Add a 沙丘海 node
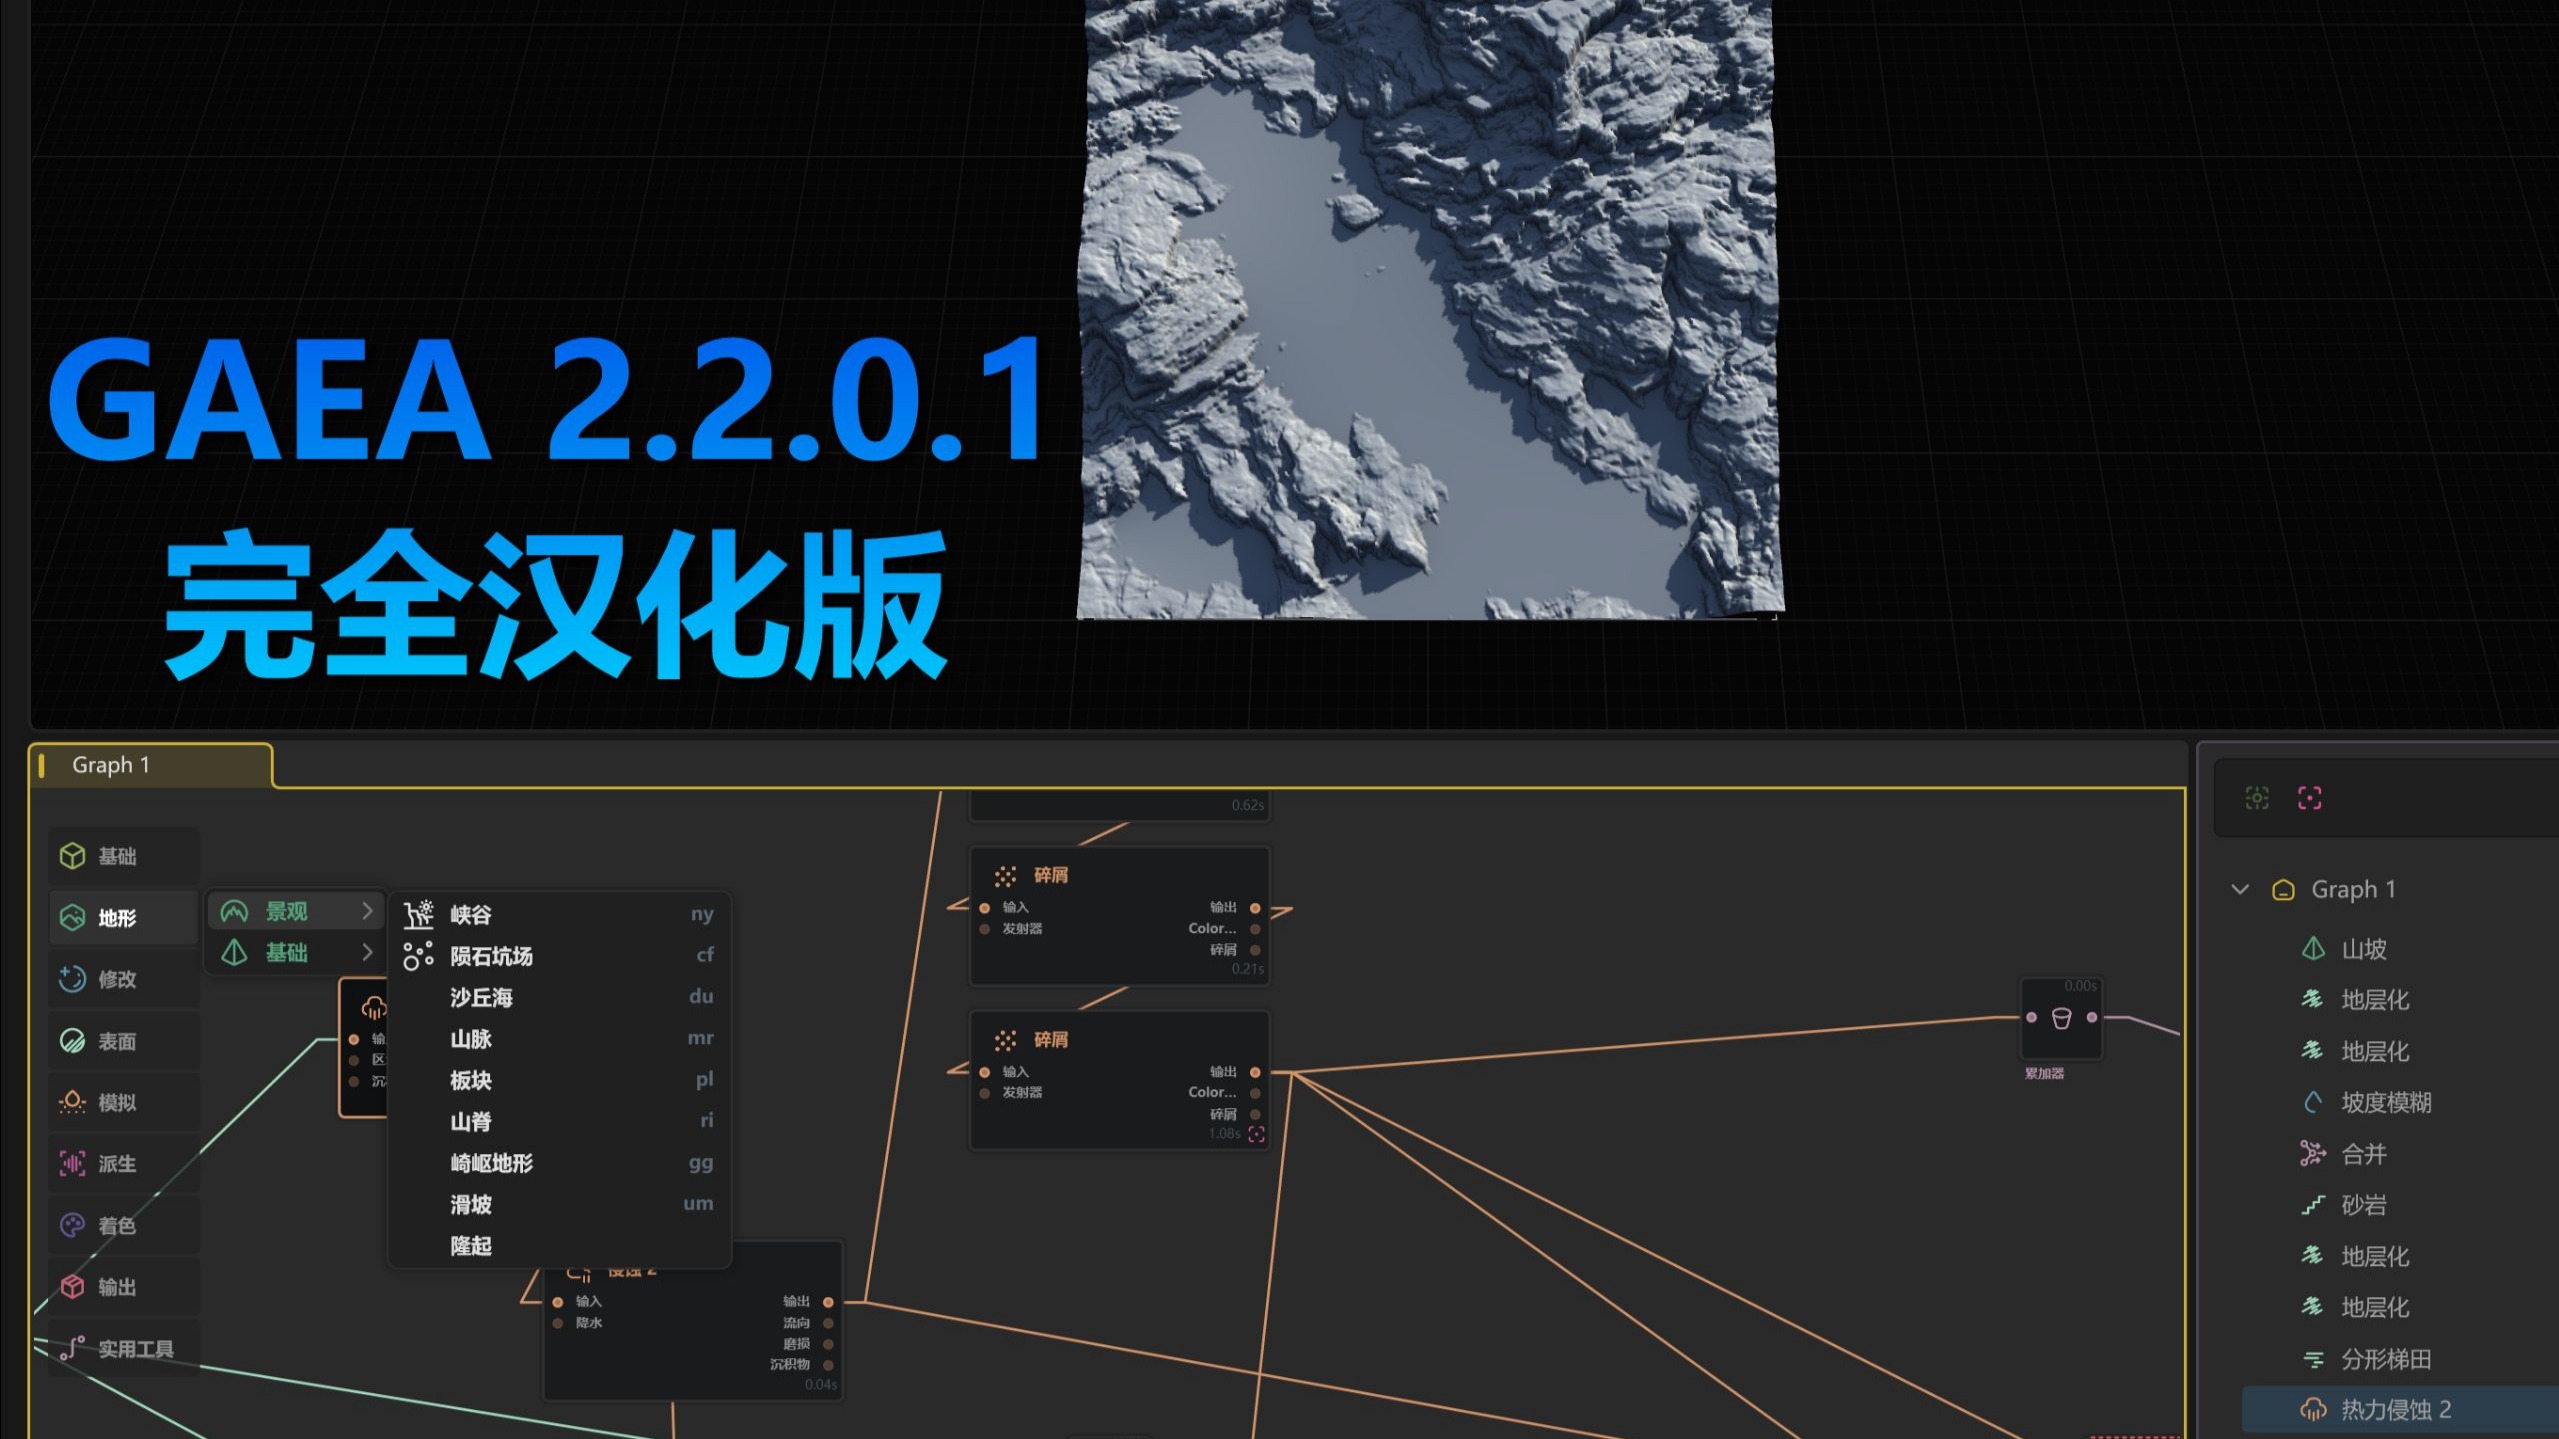 [x=559, y=997]
